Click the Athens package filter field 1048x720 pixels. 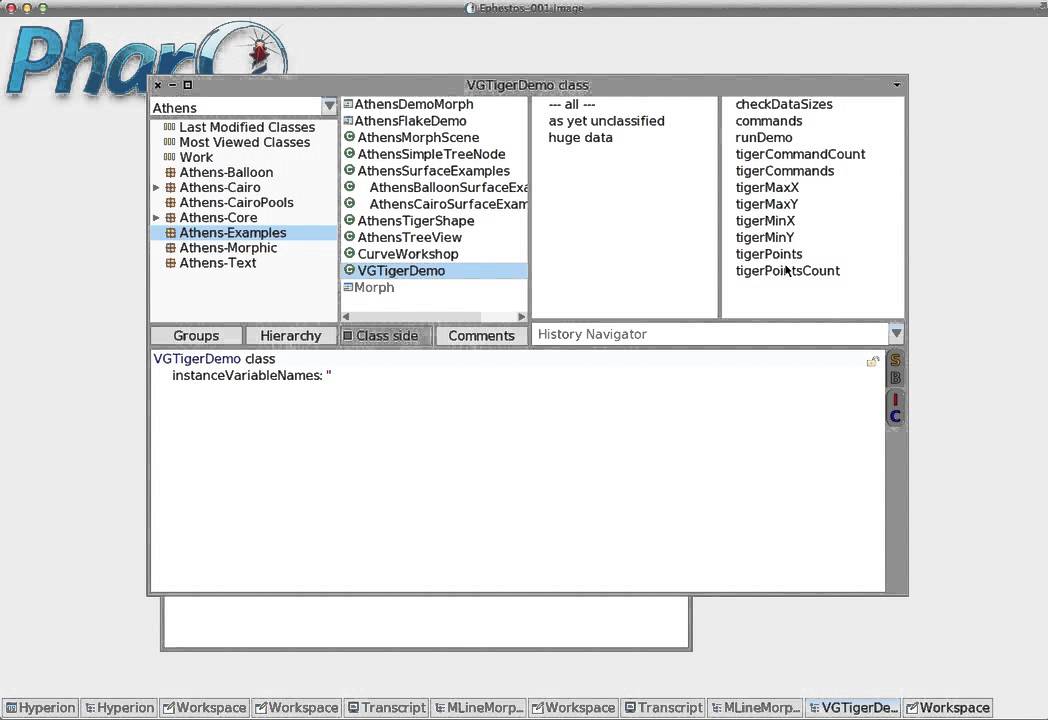[237, 107]
